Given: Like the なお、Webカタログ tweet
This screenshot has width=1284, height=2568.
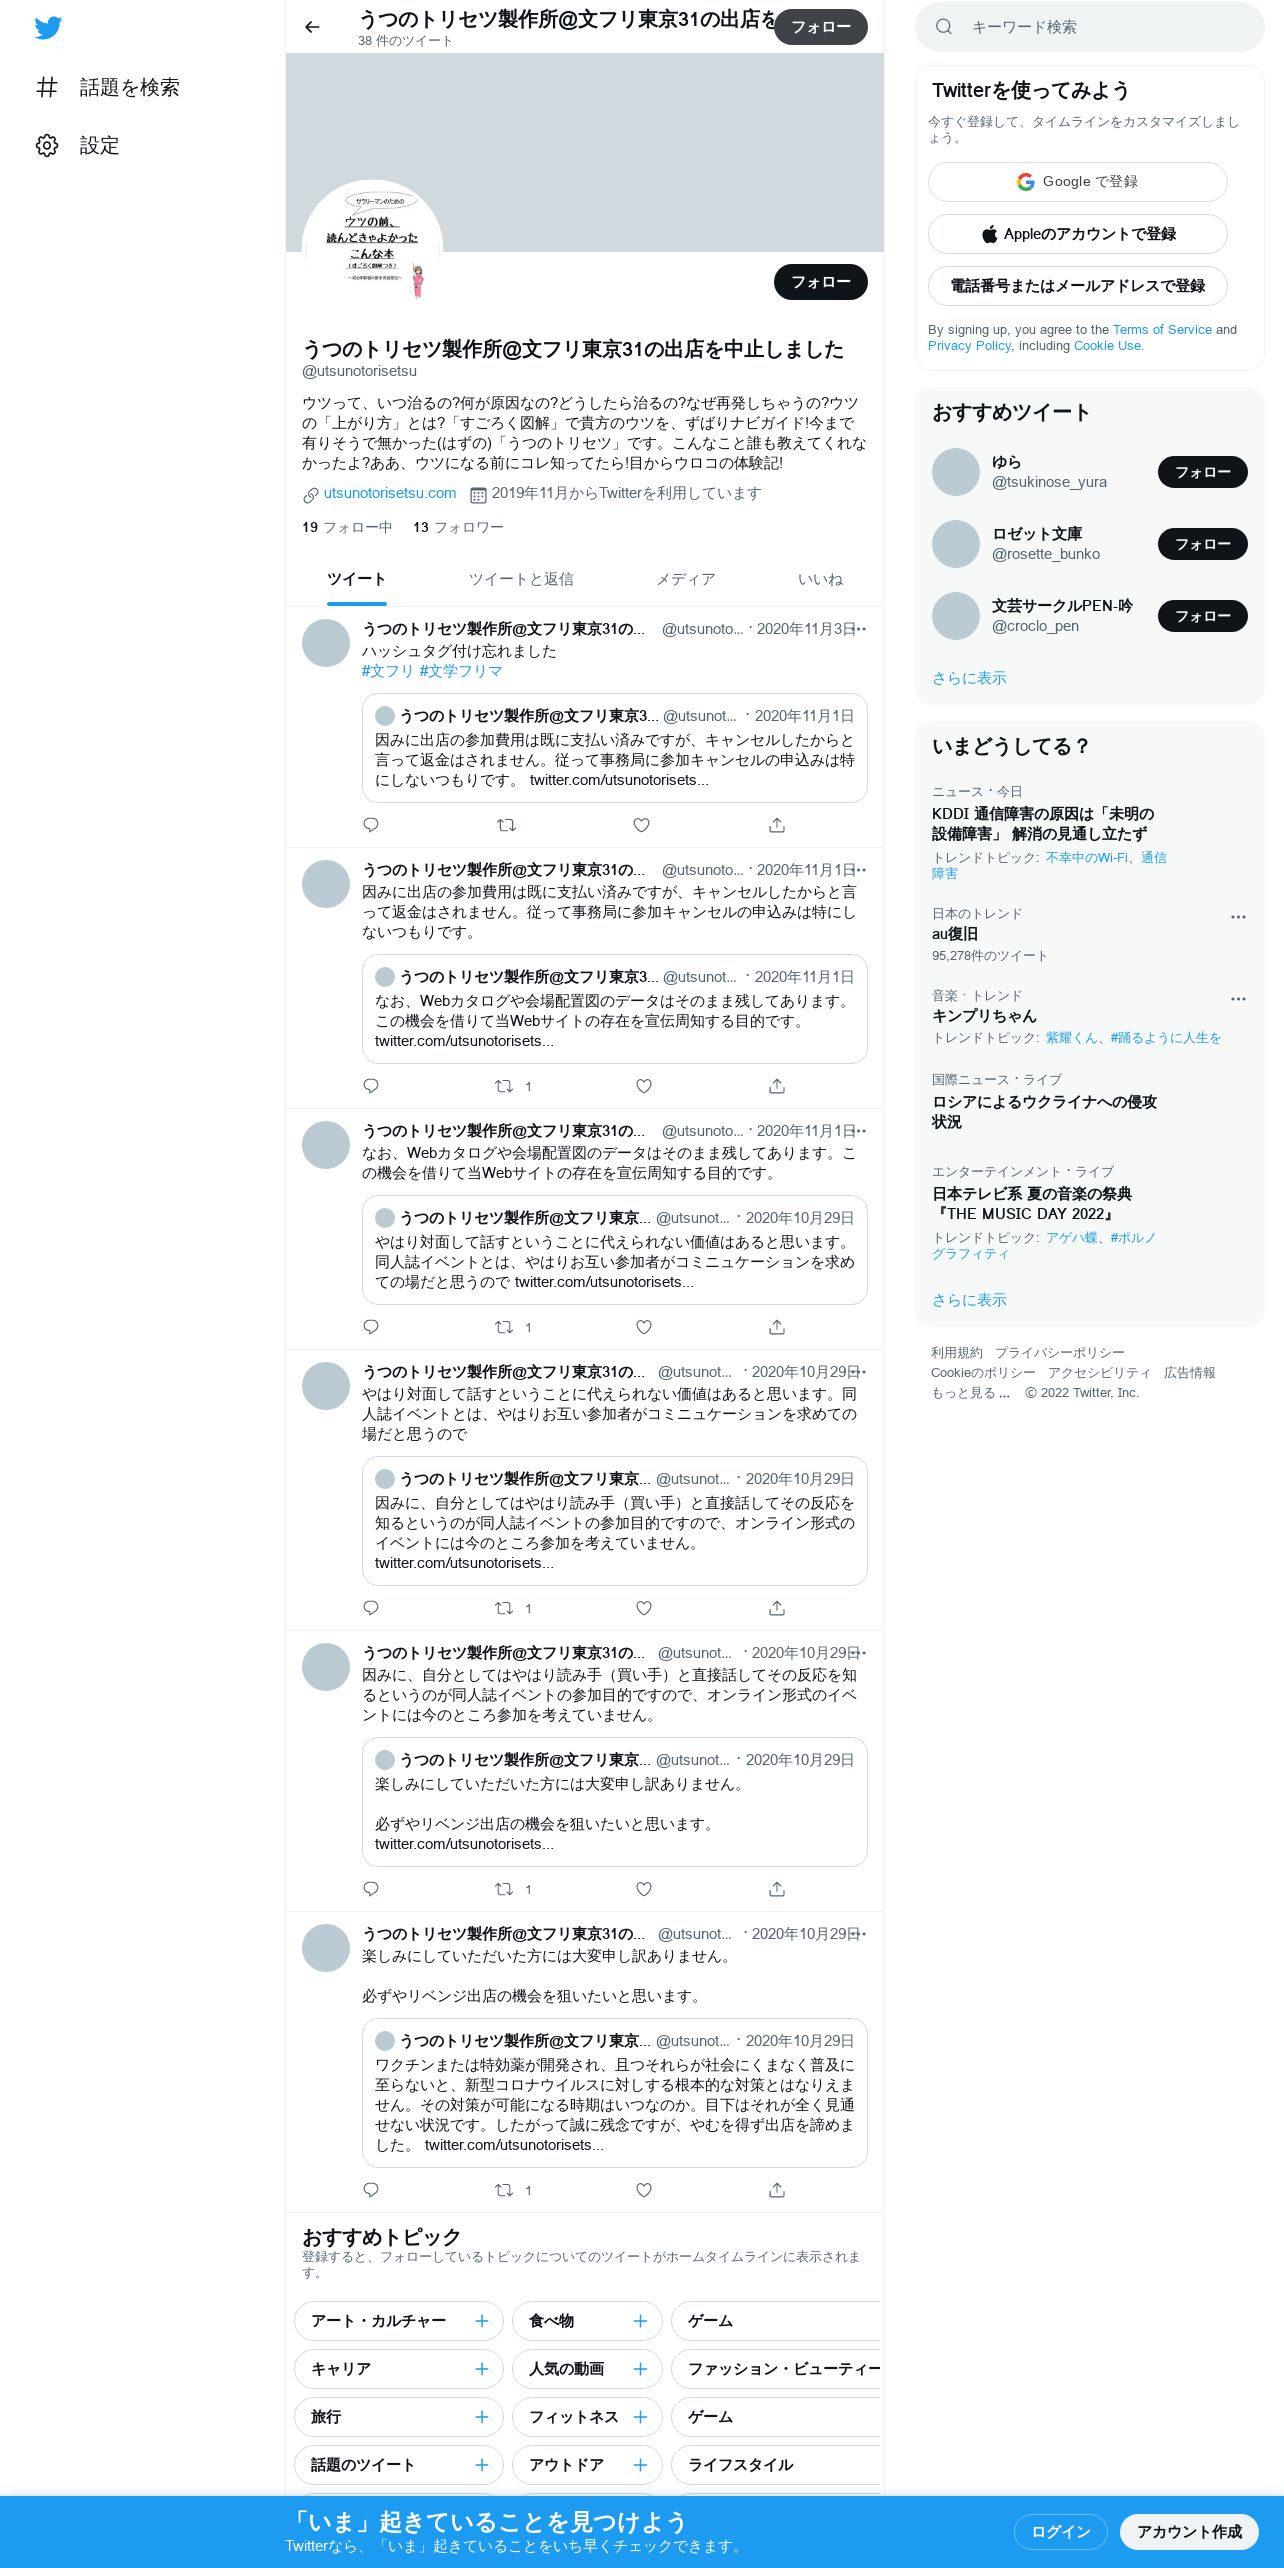Looking at the screenshot, I should click(x=644, y=1327).
